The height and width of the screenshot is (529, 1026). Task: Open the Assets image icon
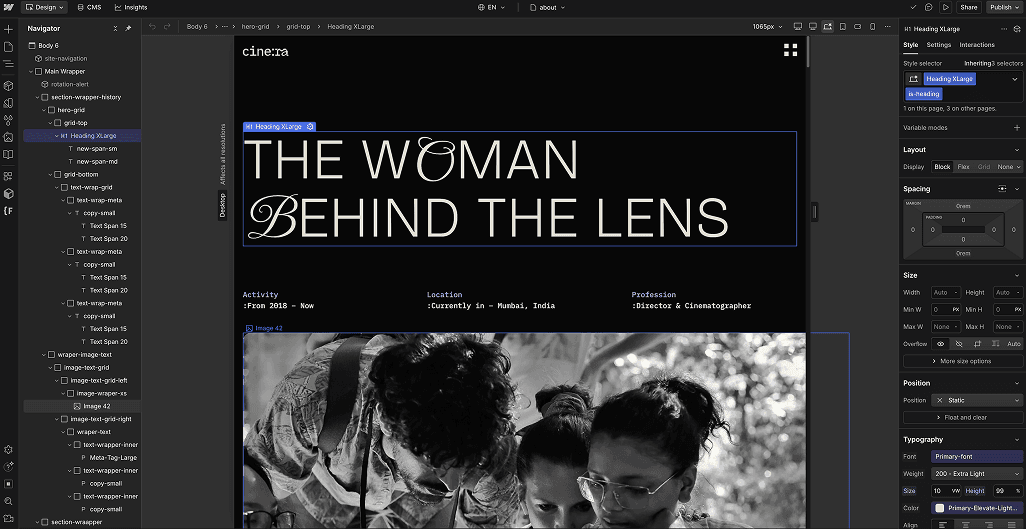pyautogui.click(x=8, y=137)
